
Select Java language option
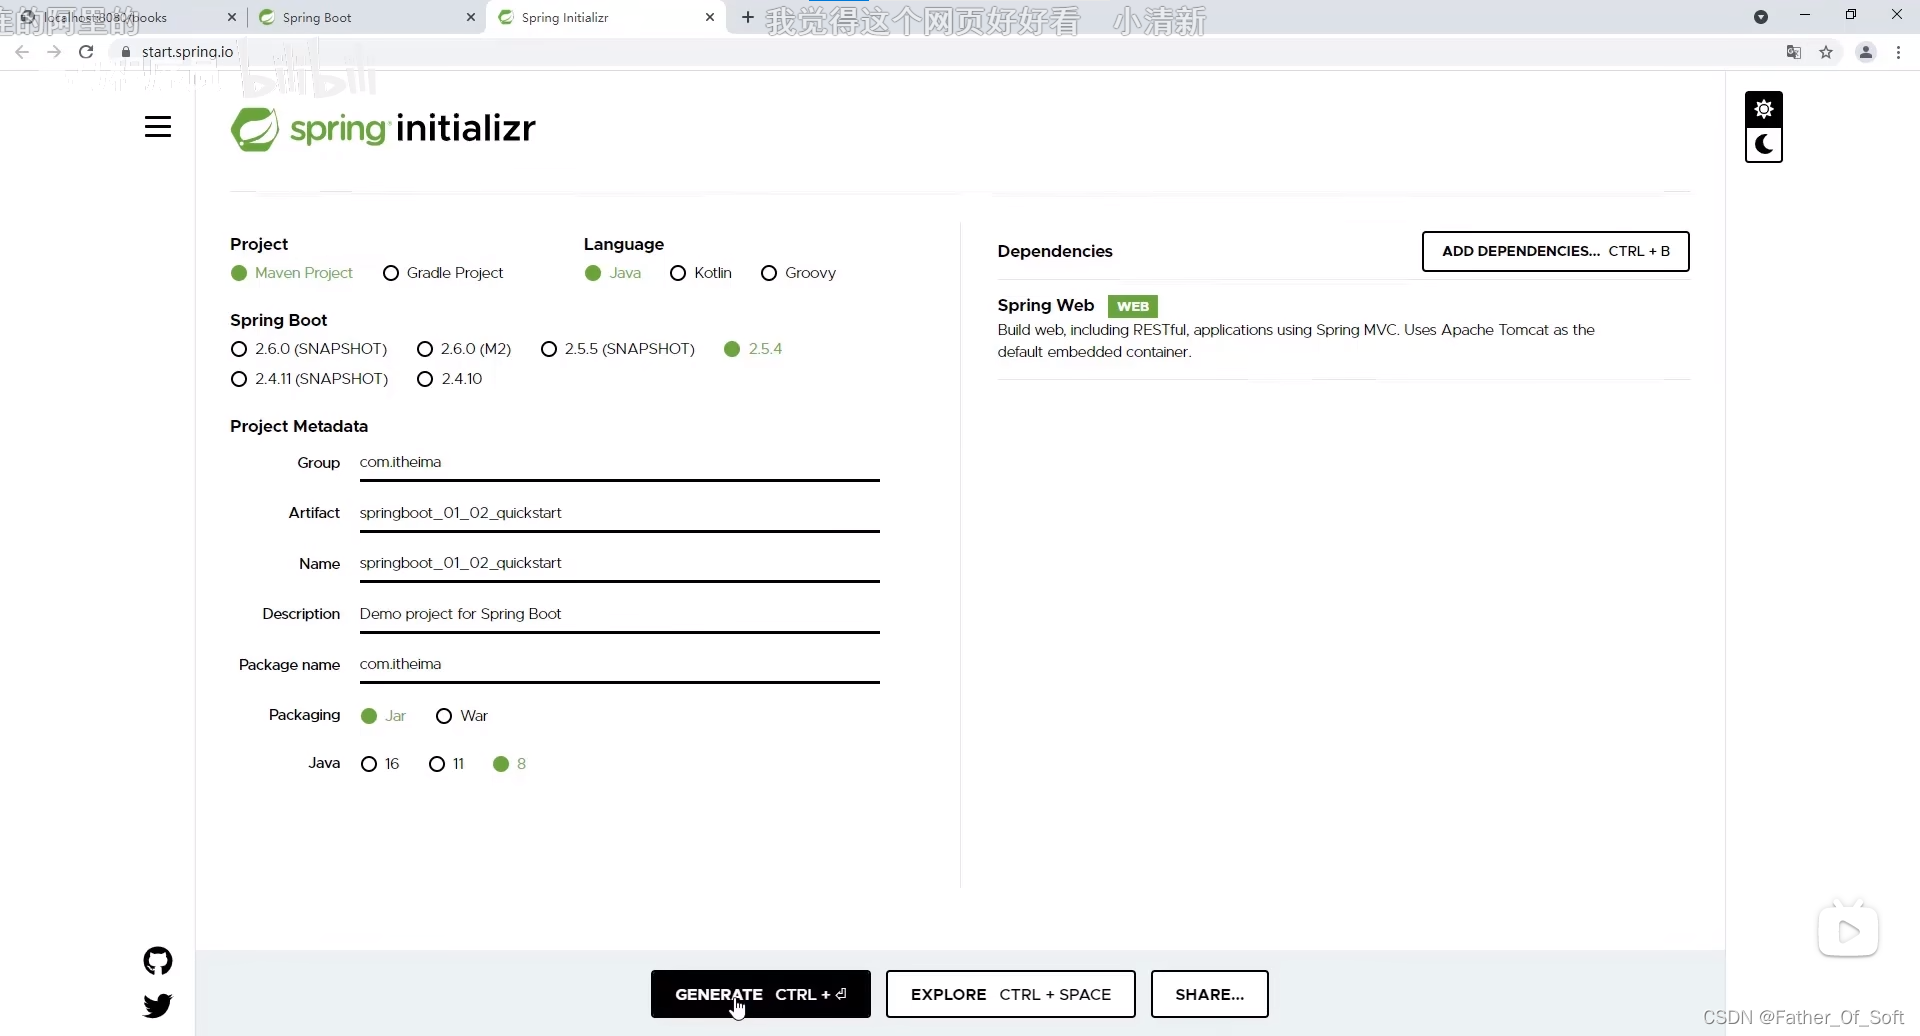click(613, 273)
